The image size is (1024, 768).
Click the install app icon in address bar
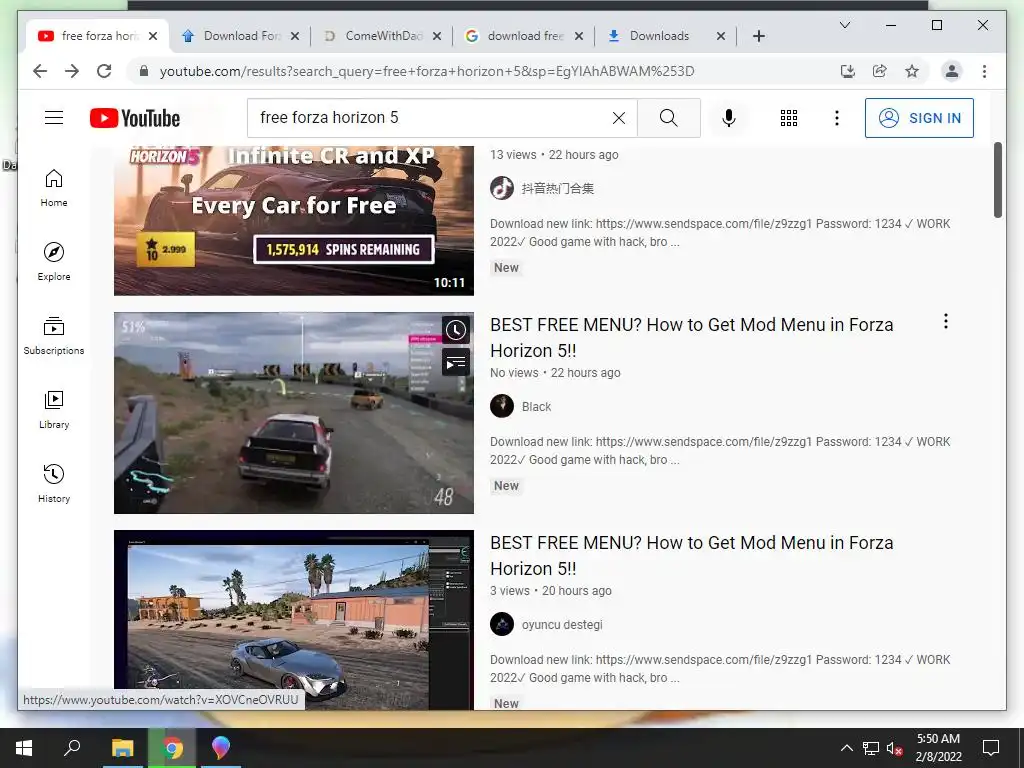click(847, 71)
